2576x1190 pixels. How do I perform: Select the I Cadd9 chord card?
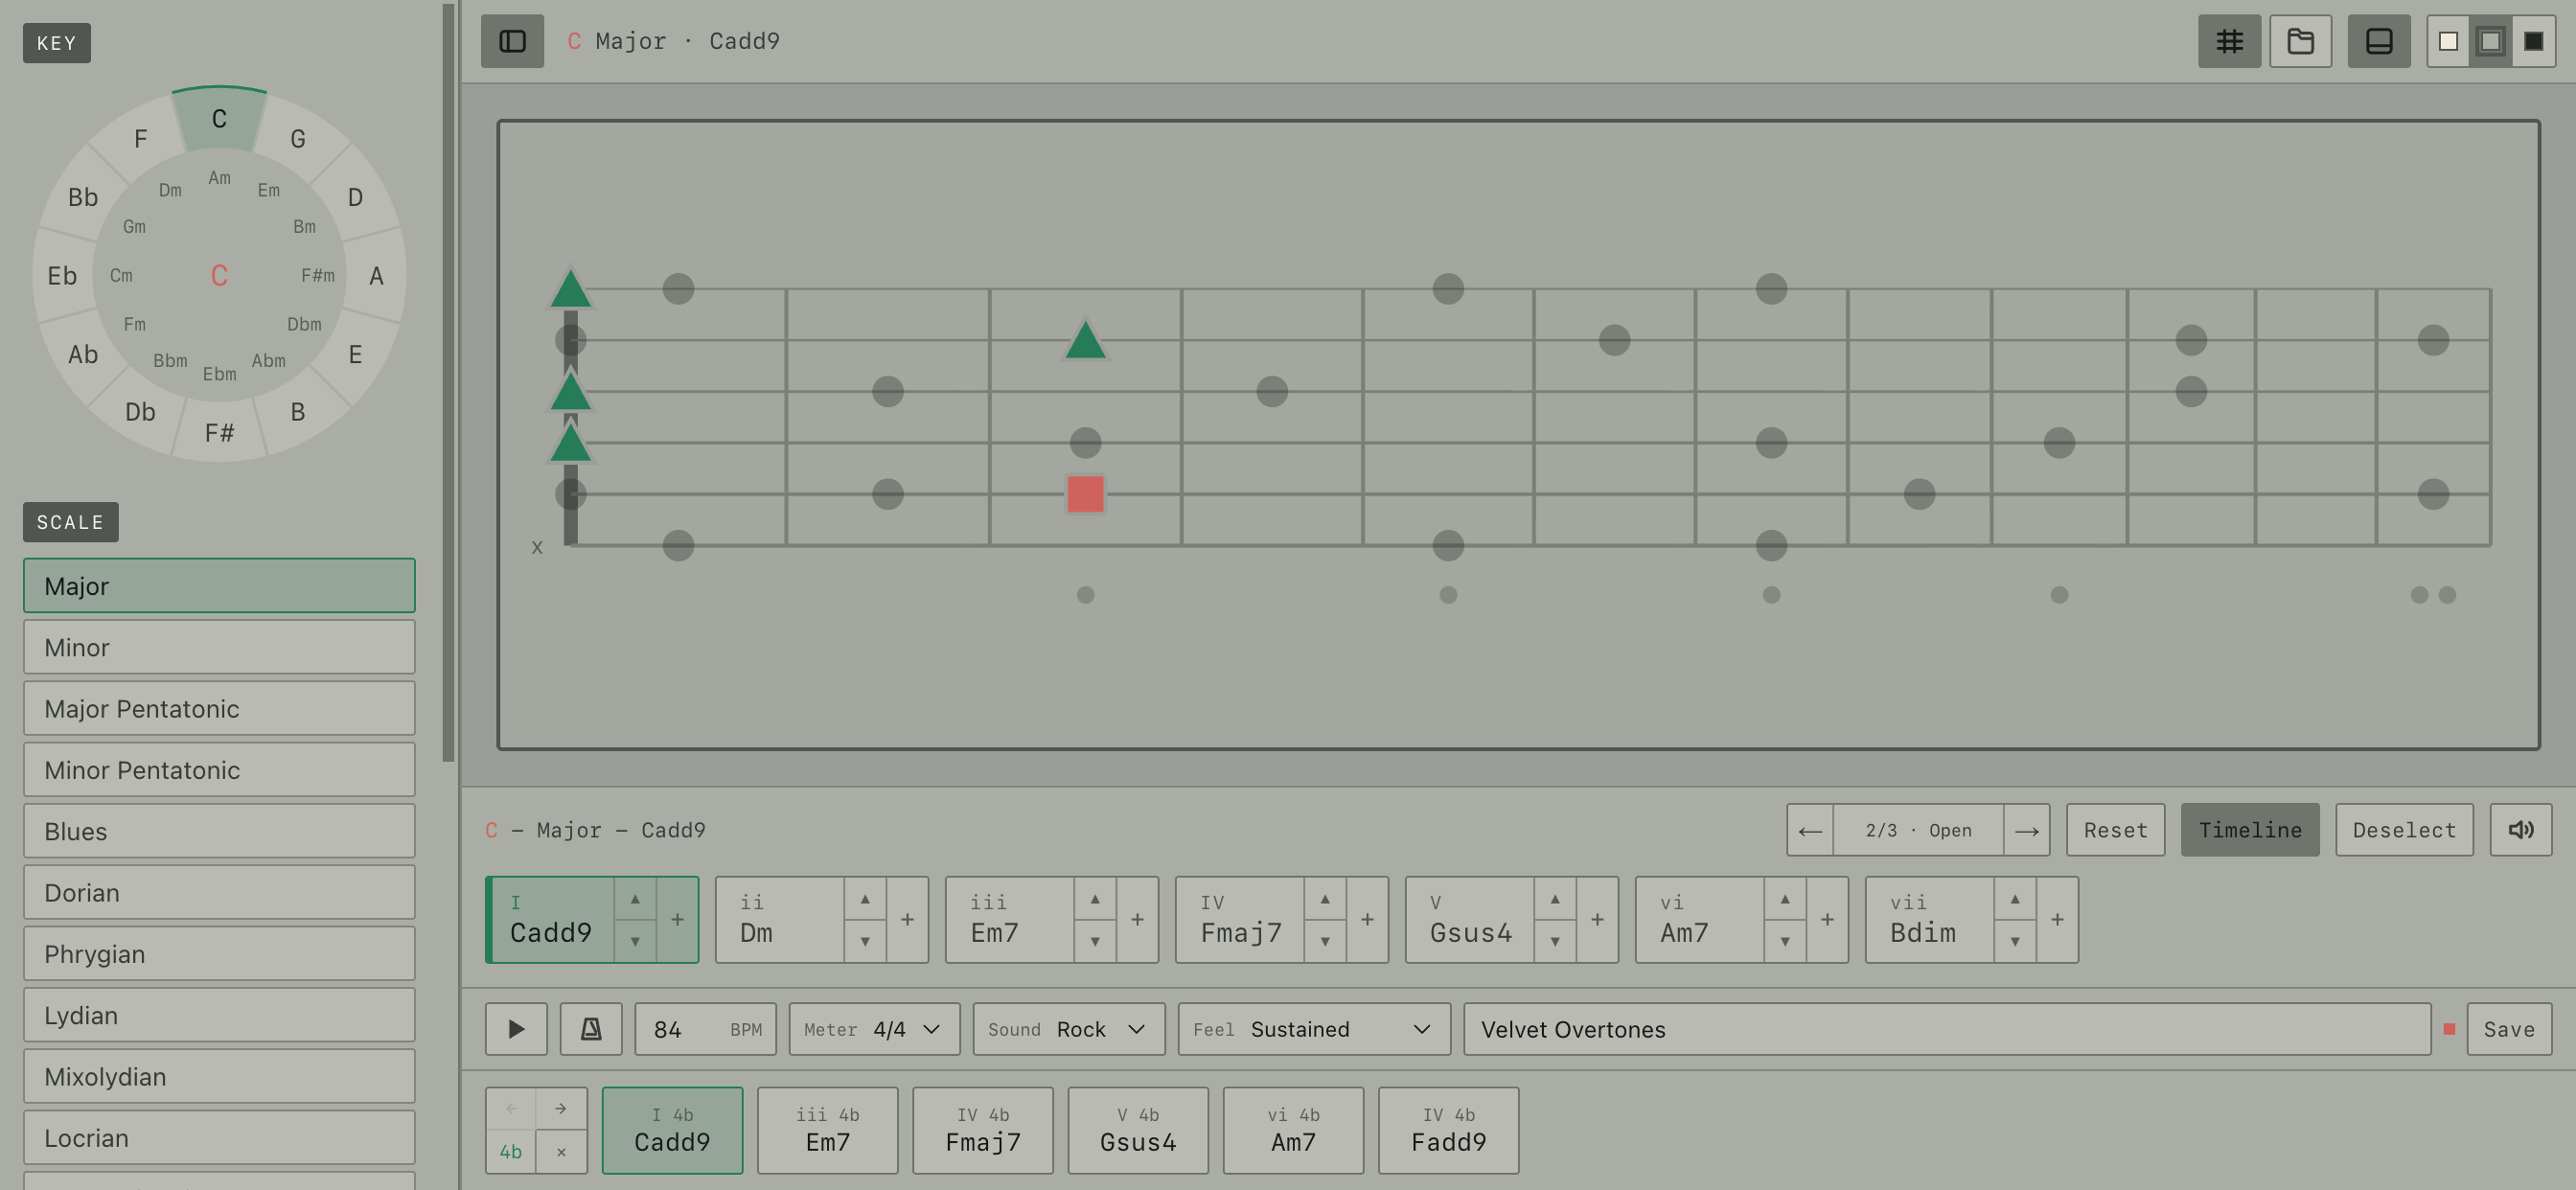[550, 920]
